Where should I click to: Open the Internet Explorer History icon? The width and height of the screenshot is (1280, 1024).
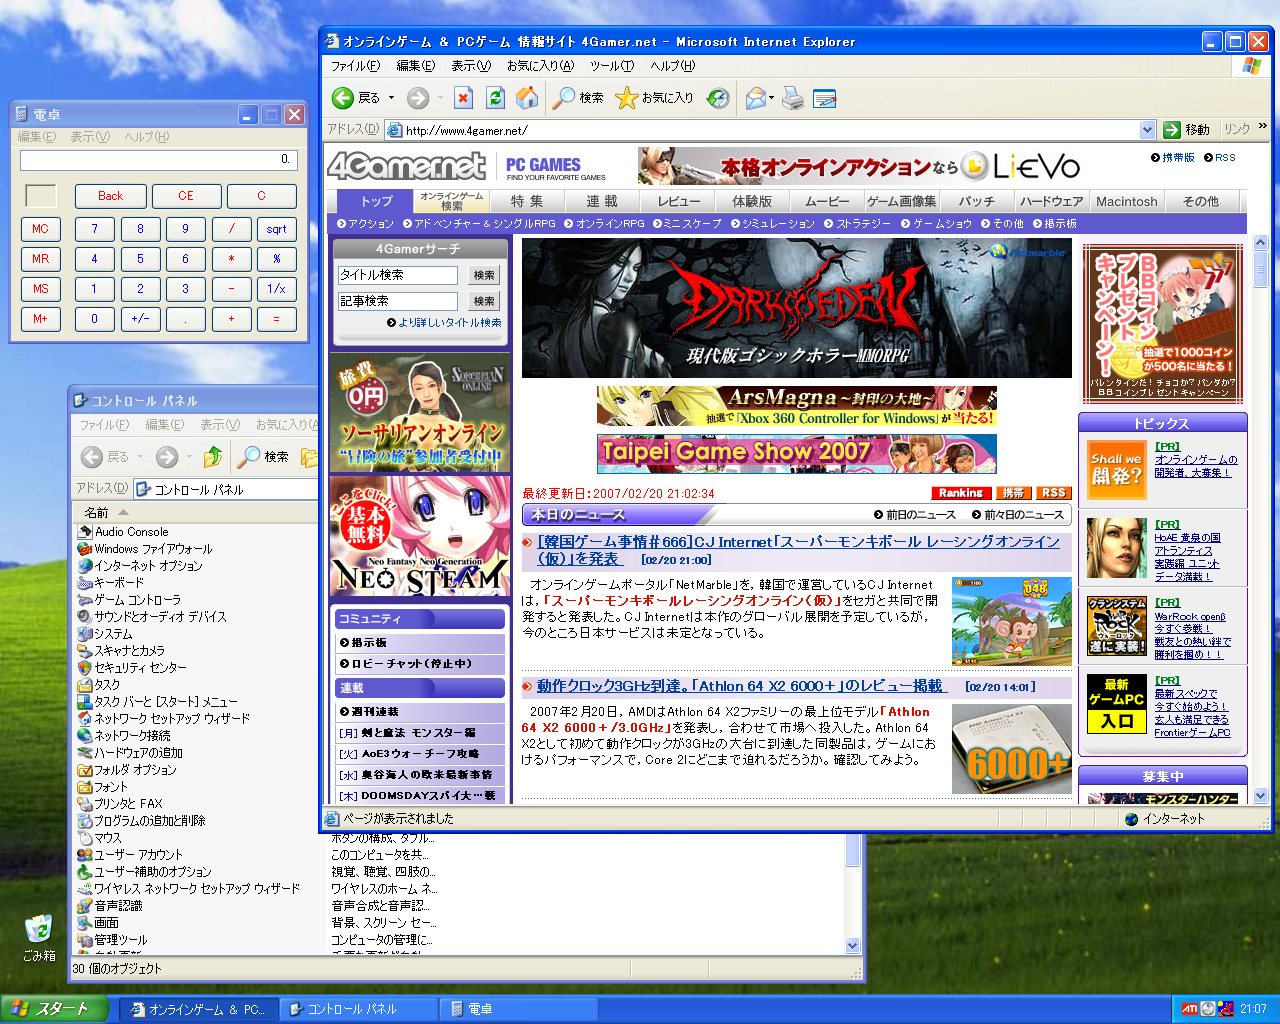(718, 98)
